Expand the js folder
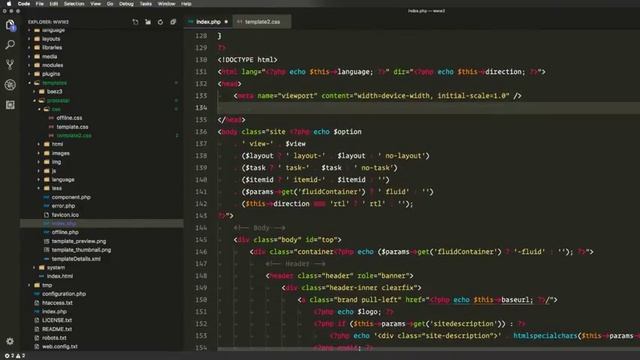 tap(54, 171)
